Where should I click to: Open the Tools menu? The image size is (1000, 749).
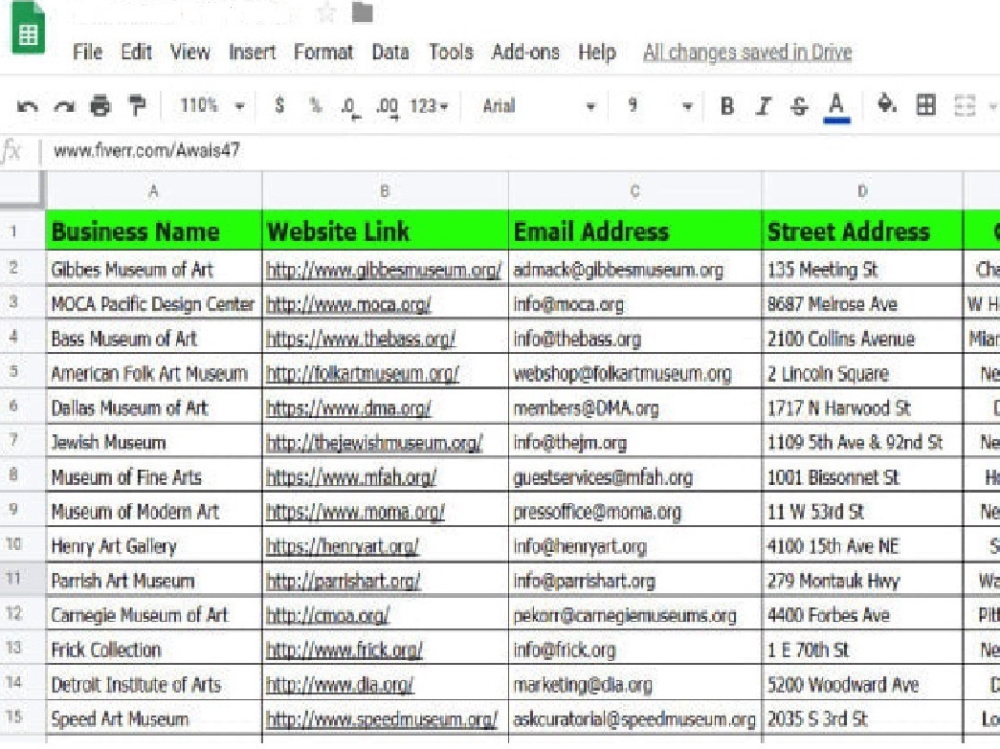(451, 52)
